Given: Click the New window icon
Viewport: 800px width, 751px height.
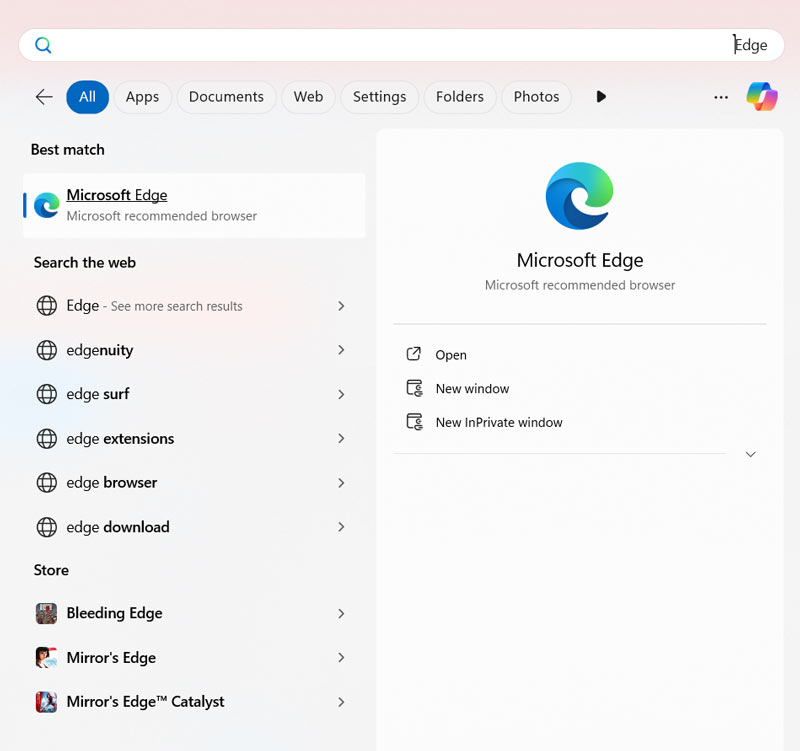Looking at the screenshot, I should (x=414, y=388).
